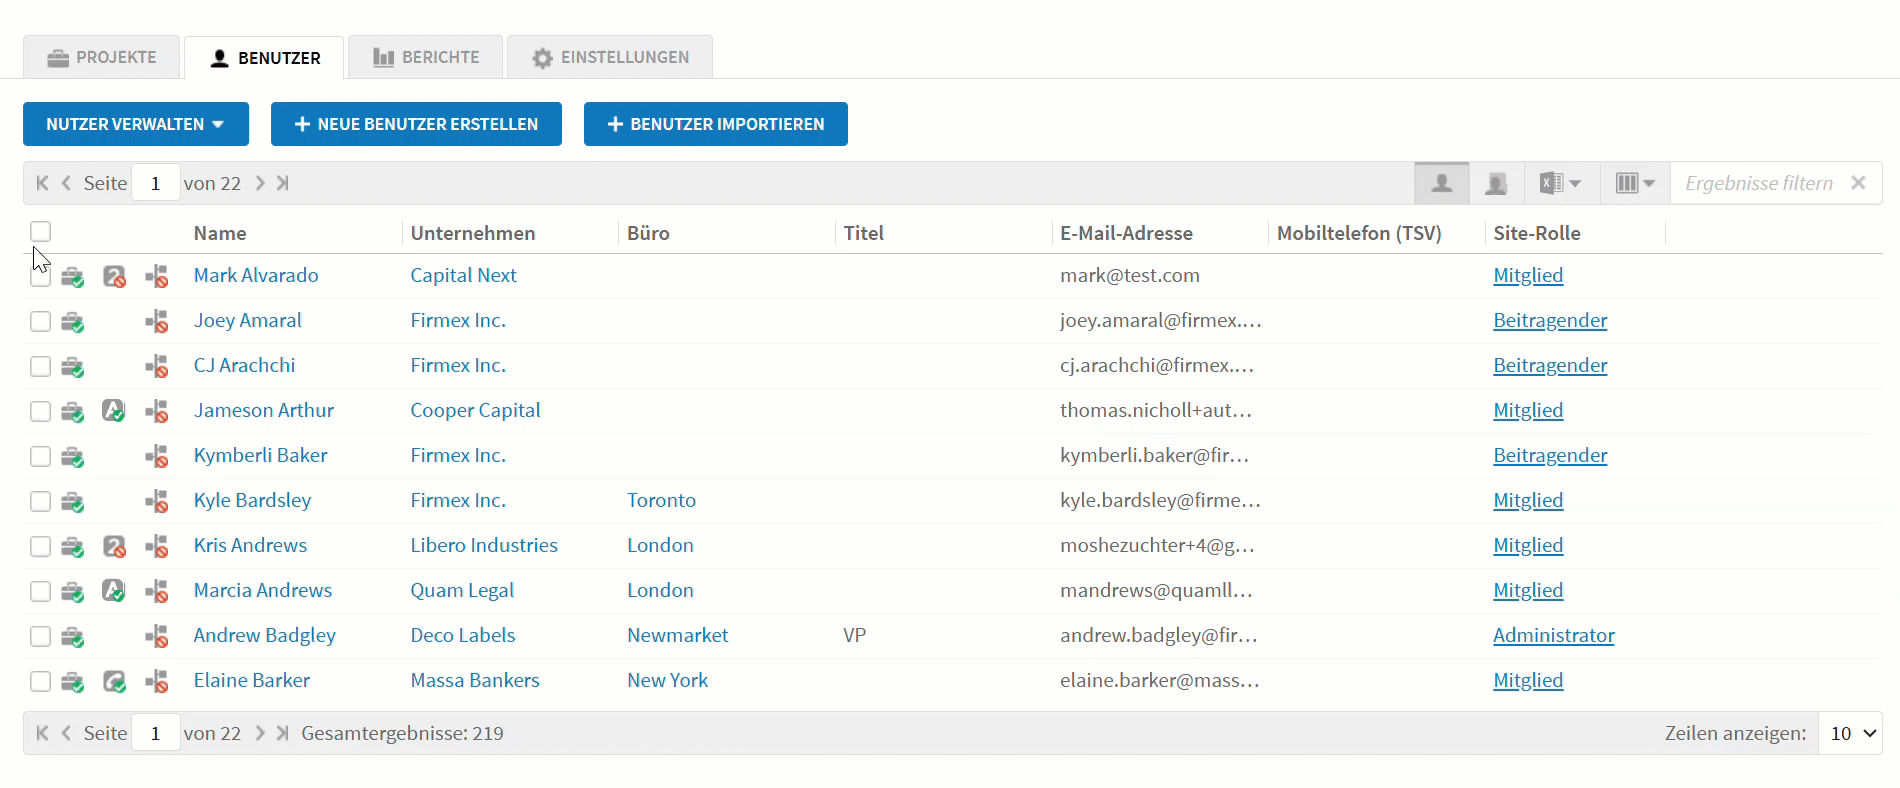This screenshot has height=788, width=1900.
Task: Clear the Ergebnisse filtern field with X
Action: (x=1858, y=183)
